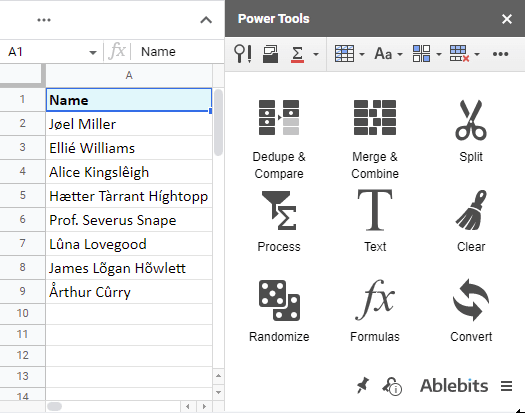The height and width of the screenshot is (413, 525).
Task: Click the Ablebits logo link
Action: tap(454, 386)
